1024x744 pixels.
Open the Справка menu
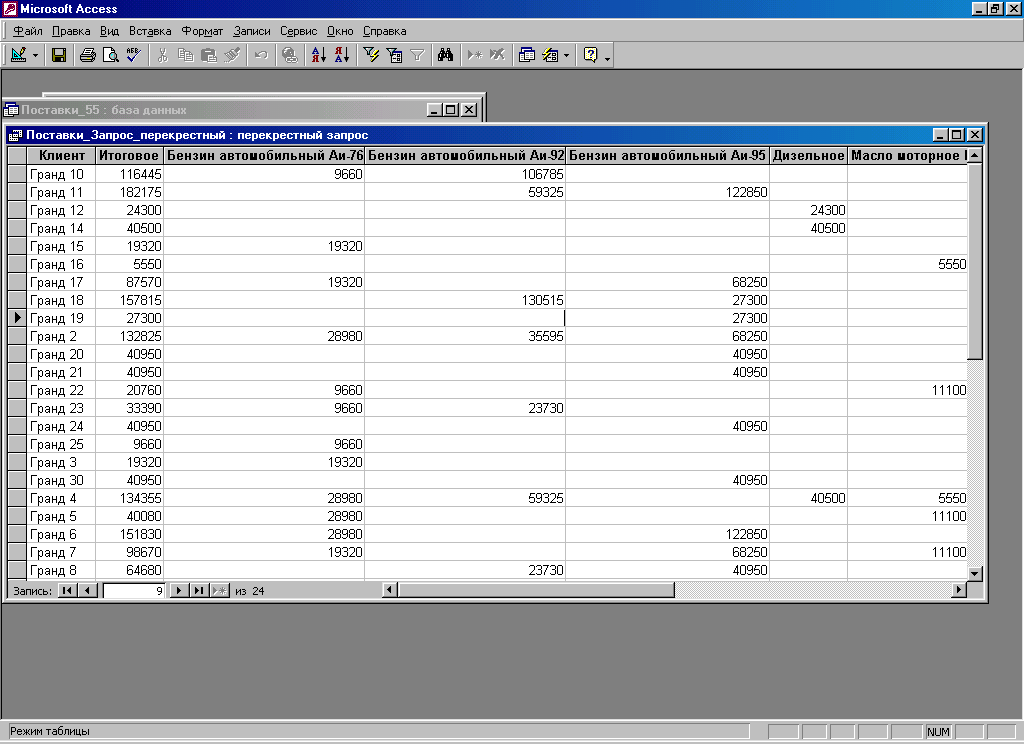(385, 31)
